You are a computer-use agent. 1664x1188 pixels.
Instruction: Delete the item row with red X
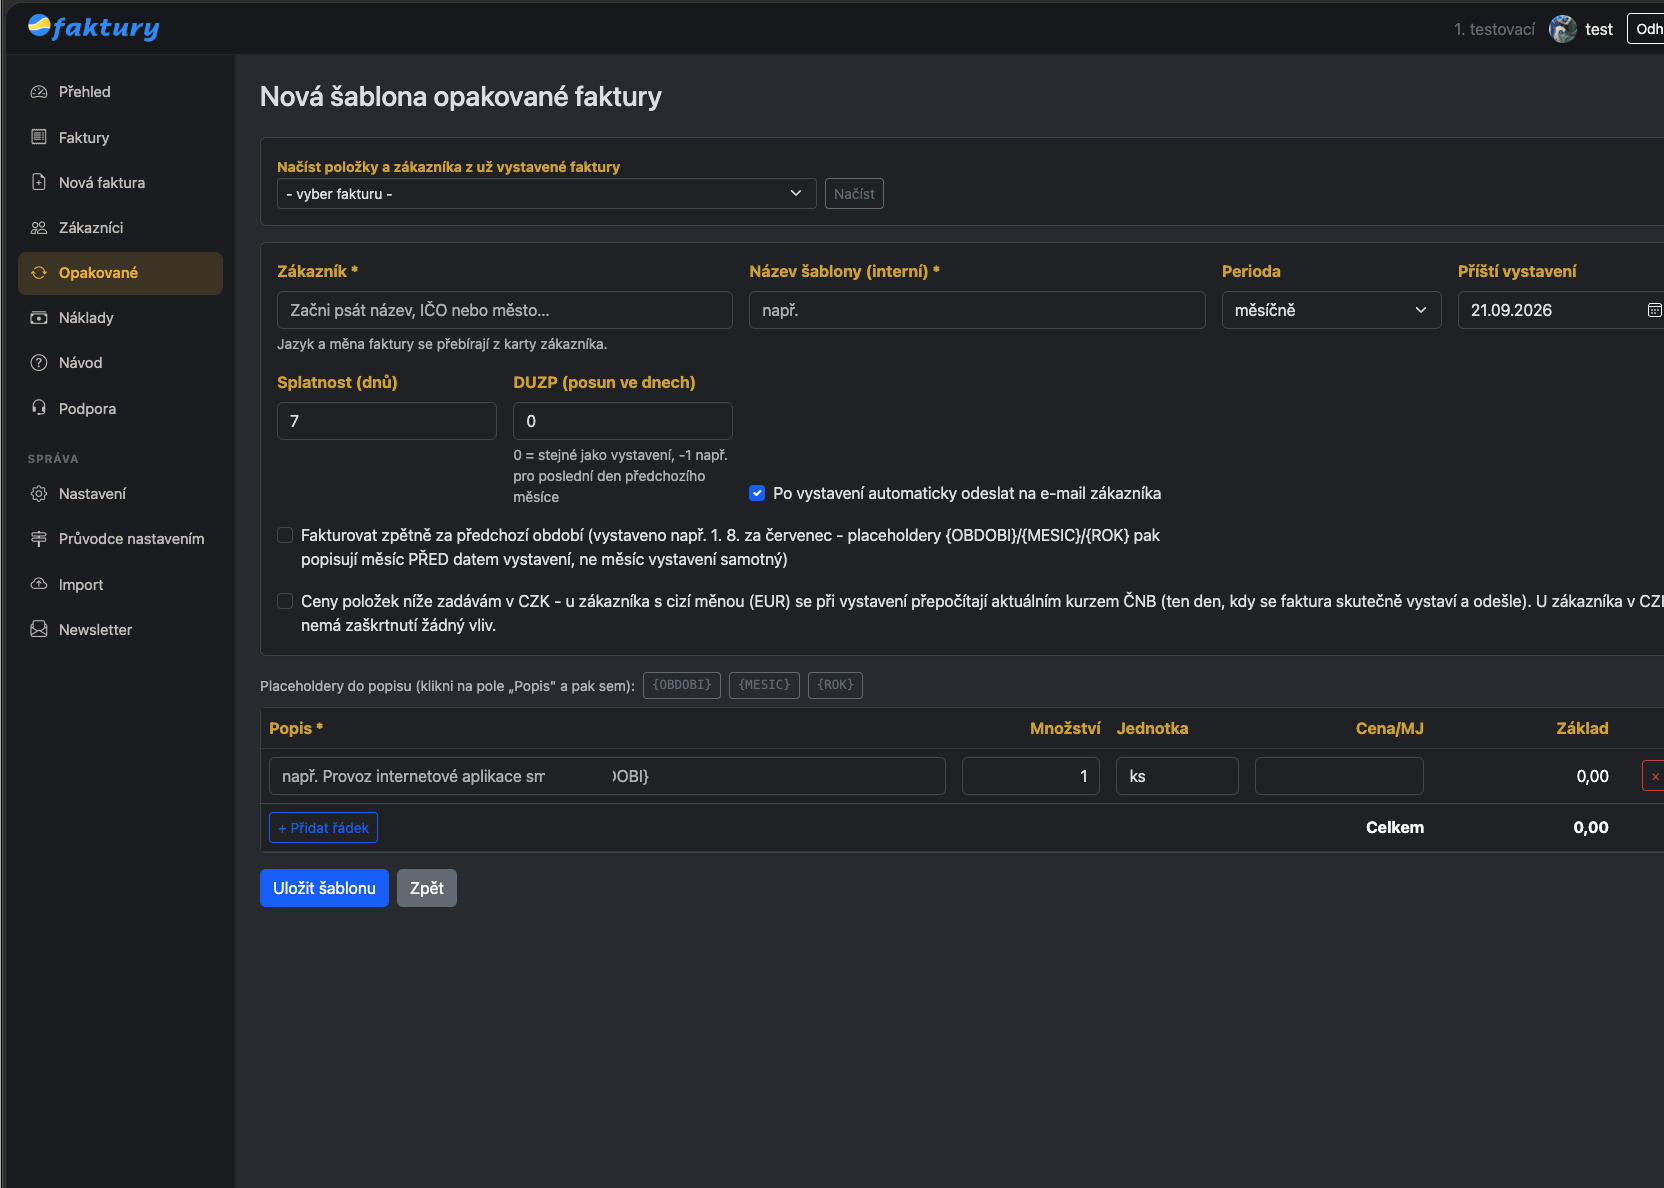[x=1654, y=776]
